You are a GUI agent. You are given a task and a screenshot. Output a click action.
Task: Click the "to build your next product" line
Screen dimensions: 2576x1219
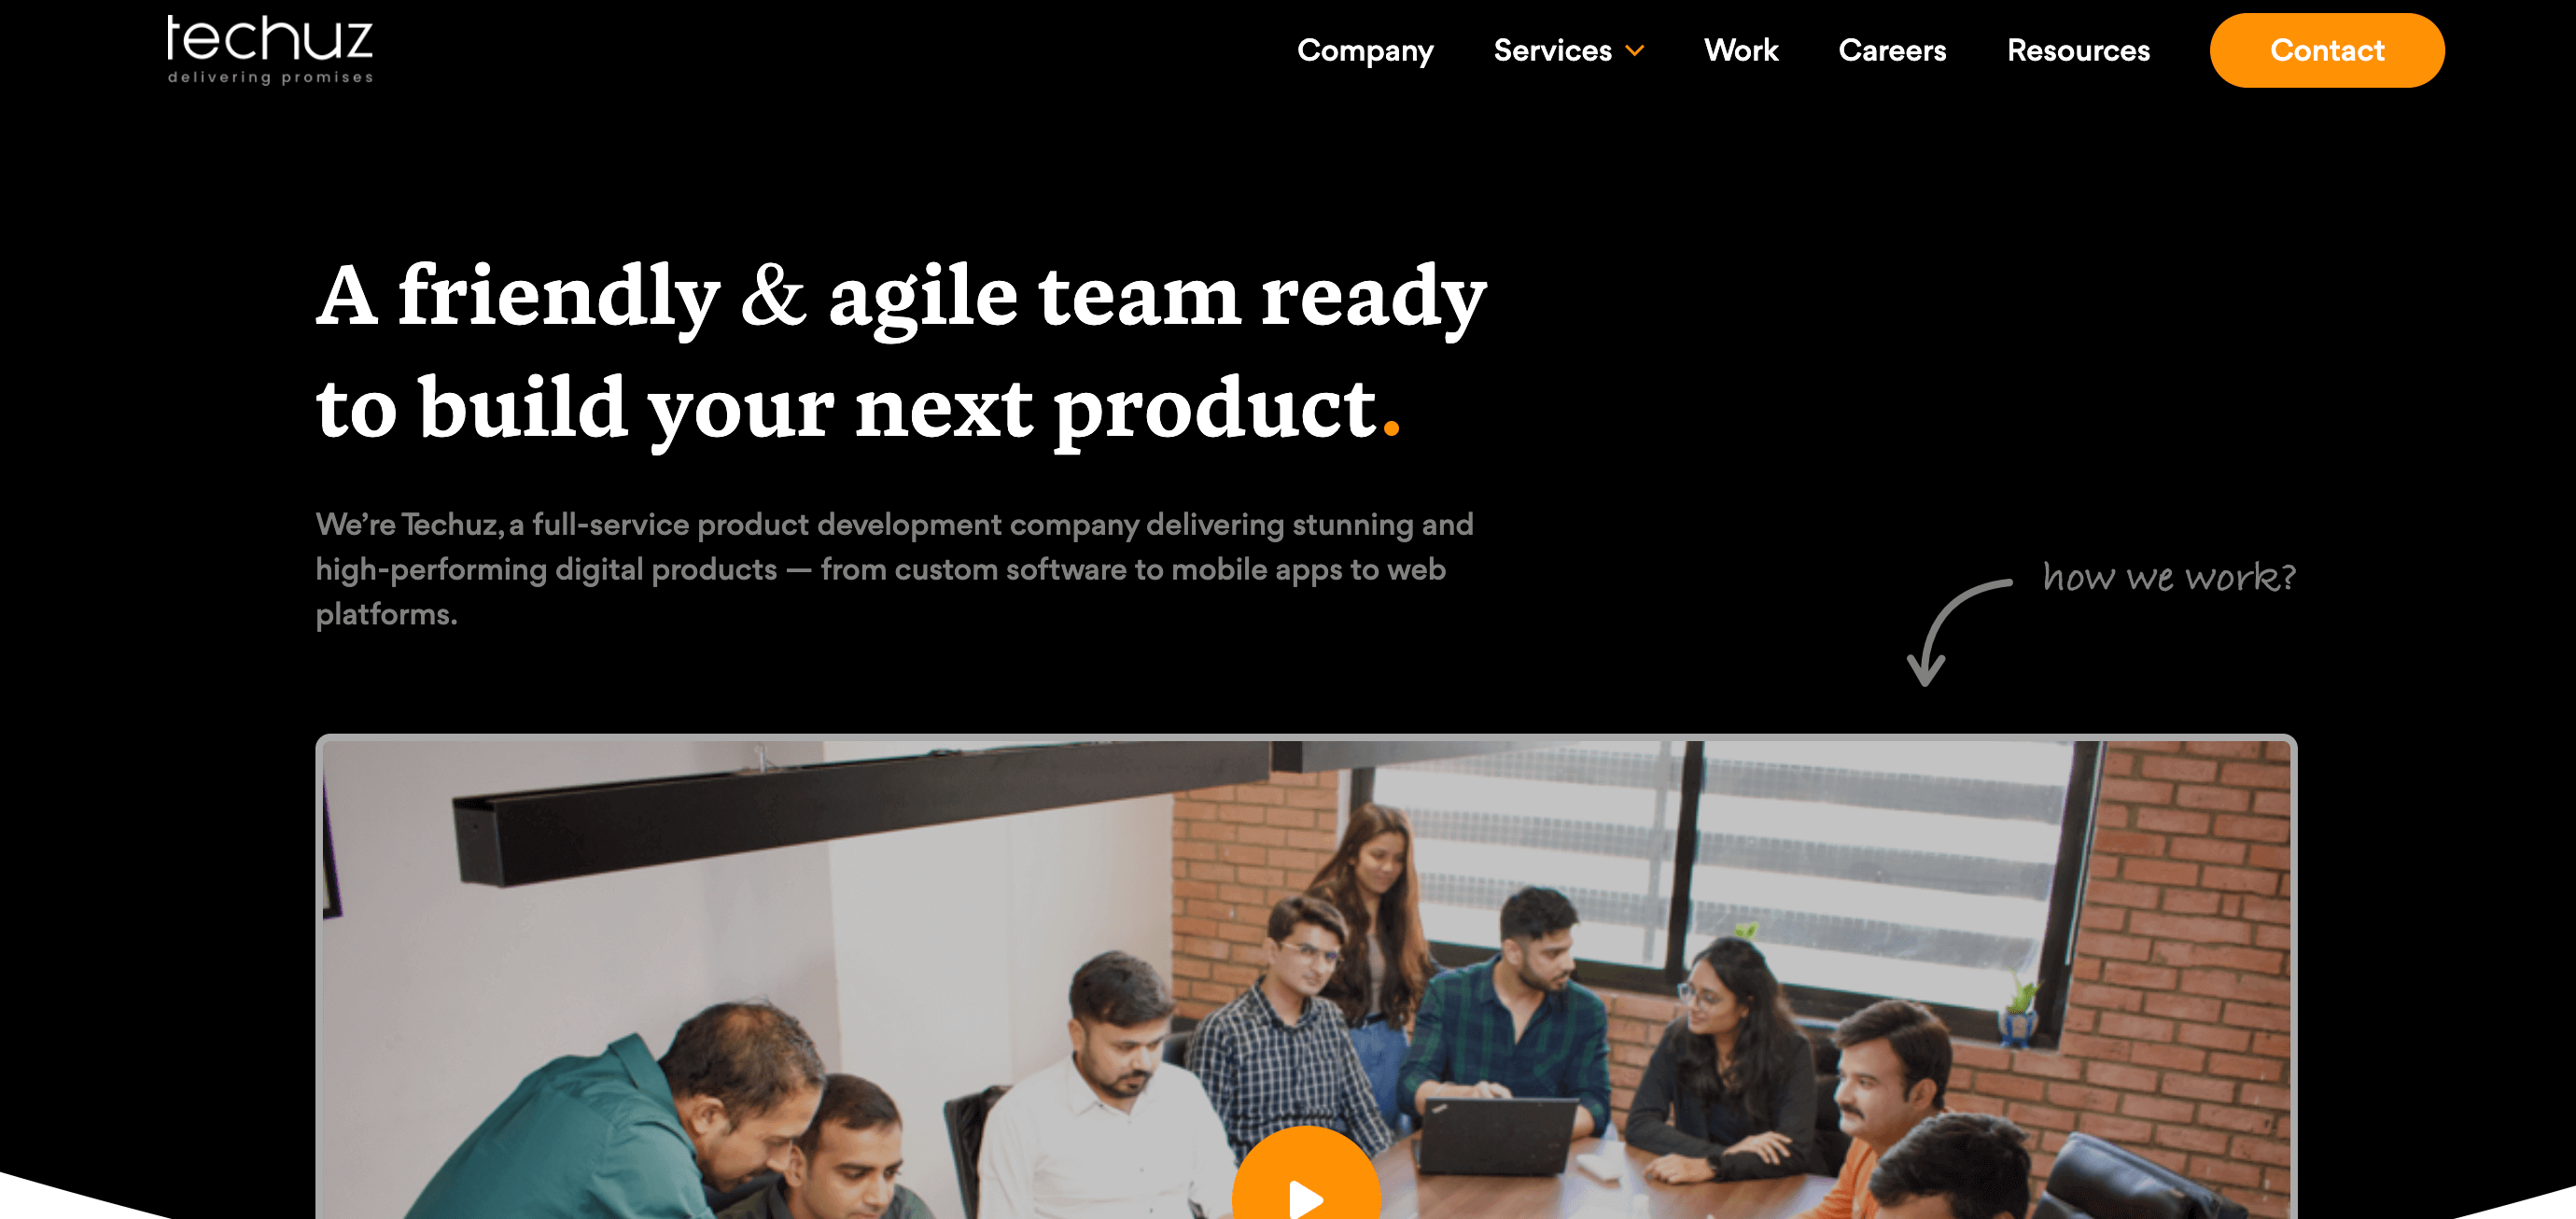846,408
